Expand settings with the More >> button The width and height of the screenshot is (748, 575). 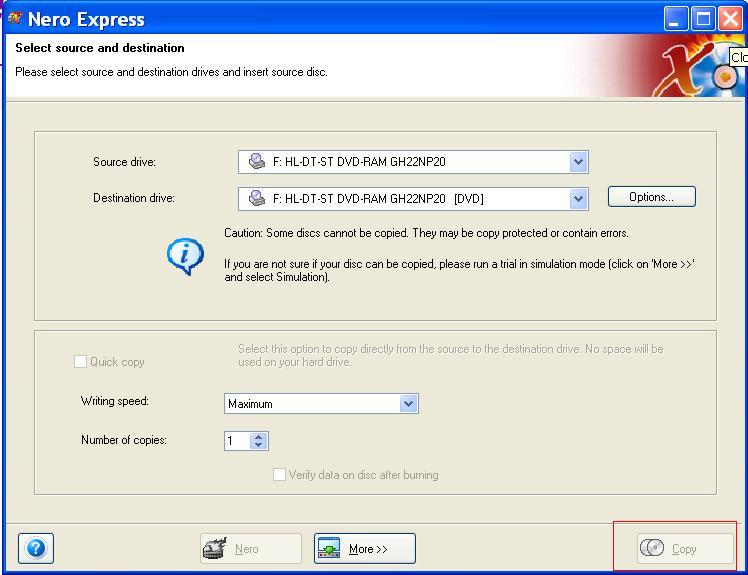pyautogui.click(x=365, y=549)
